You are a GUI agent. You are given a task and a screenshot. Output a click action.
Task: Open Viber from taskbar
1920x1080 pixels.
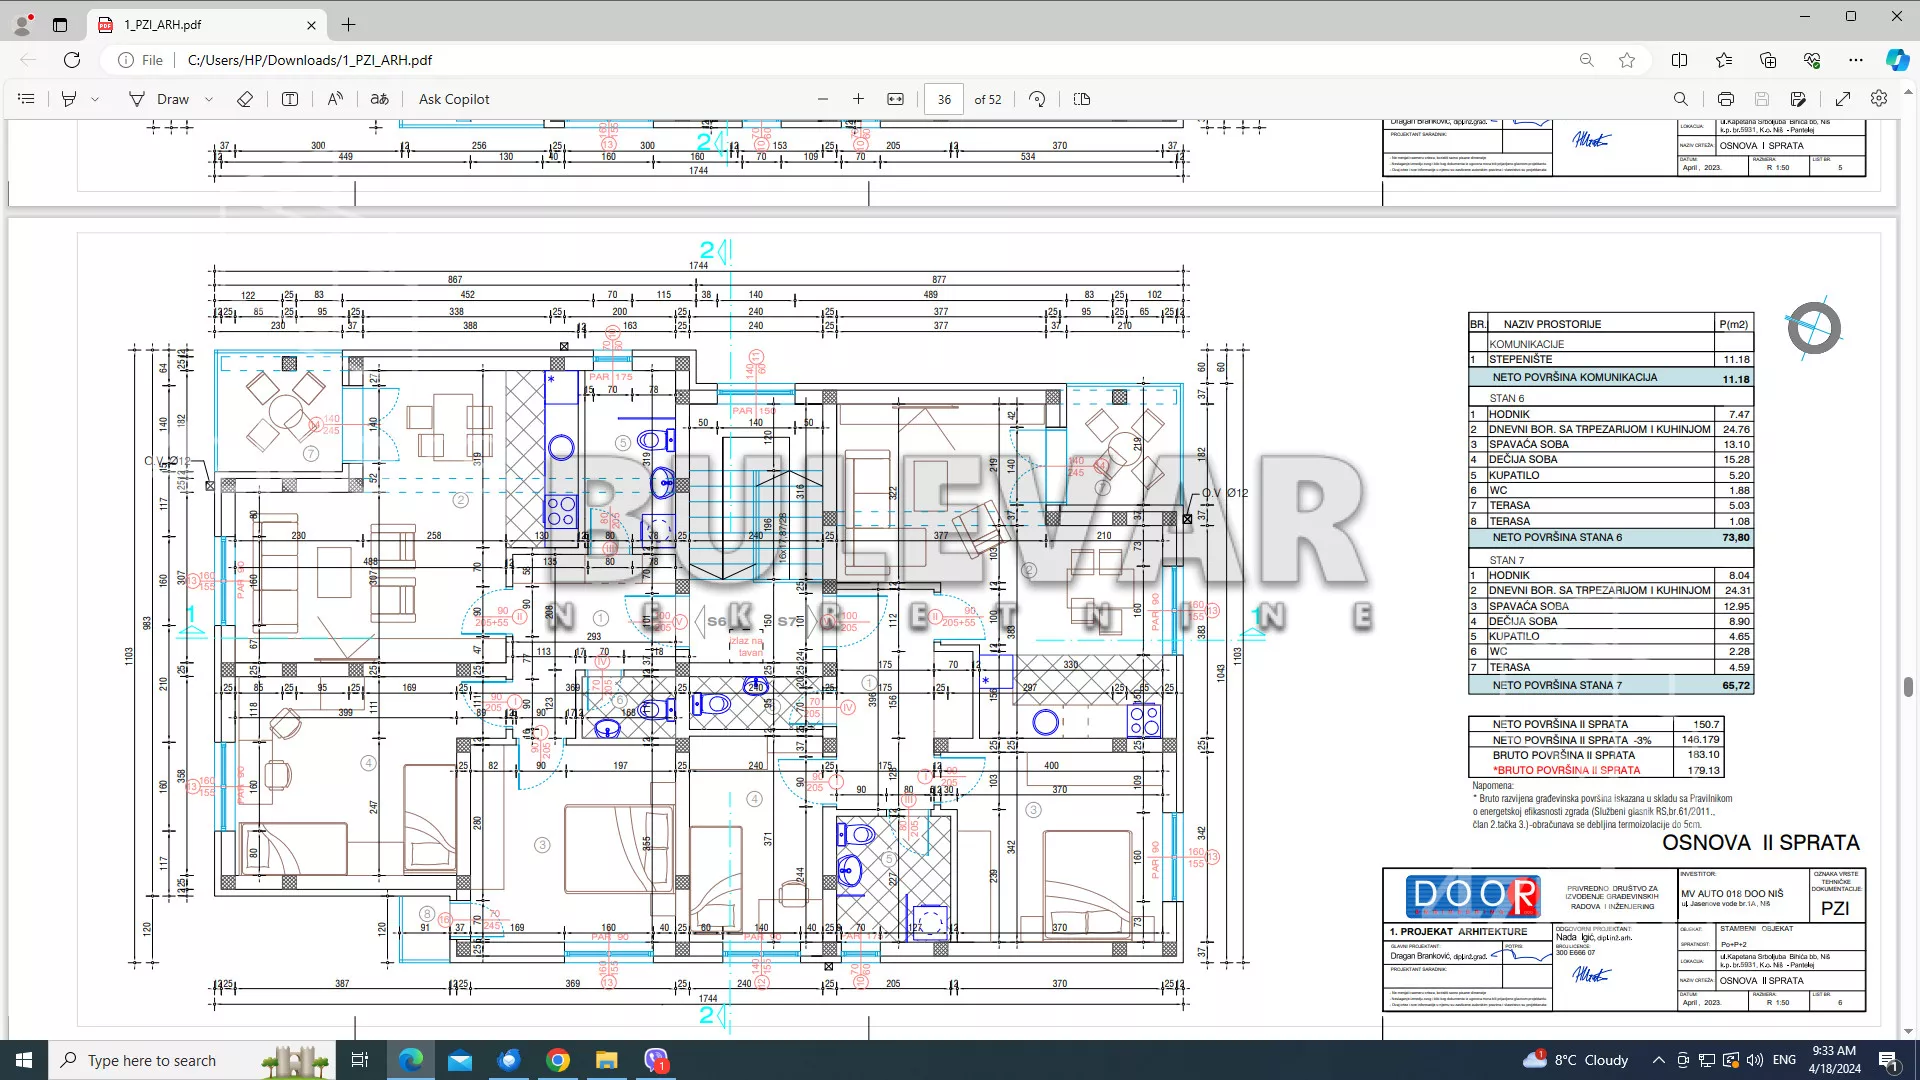[656, 1060]
